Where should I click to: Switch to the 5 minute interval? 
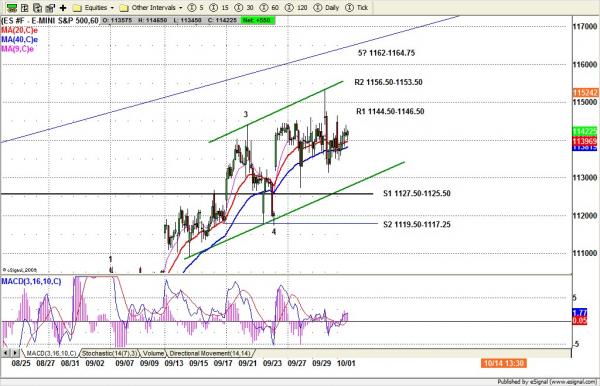(x=196, y=8)
